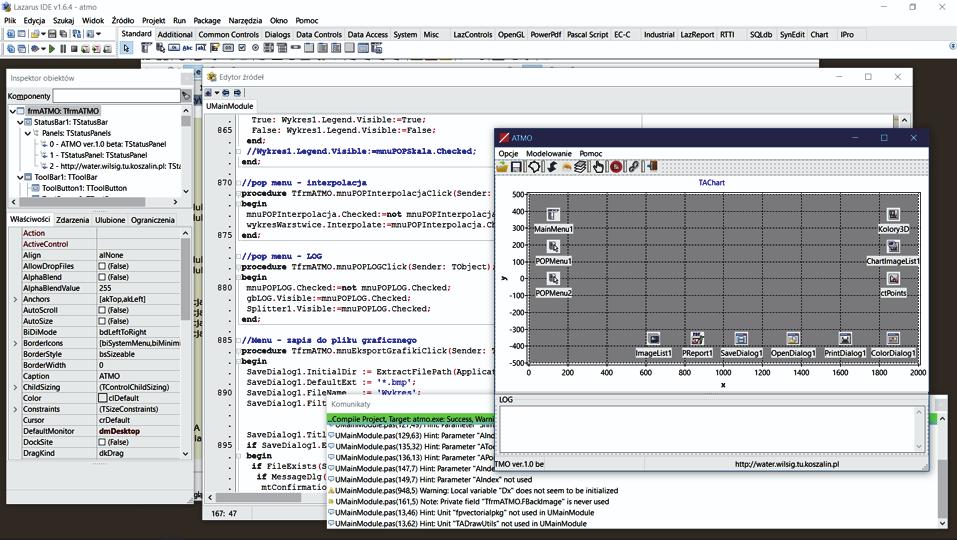Viewport: 957px width, 540px height.
Task: Click the exit door icon in the ATMO toolbar
Action: pos(652,166)
